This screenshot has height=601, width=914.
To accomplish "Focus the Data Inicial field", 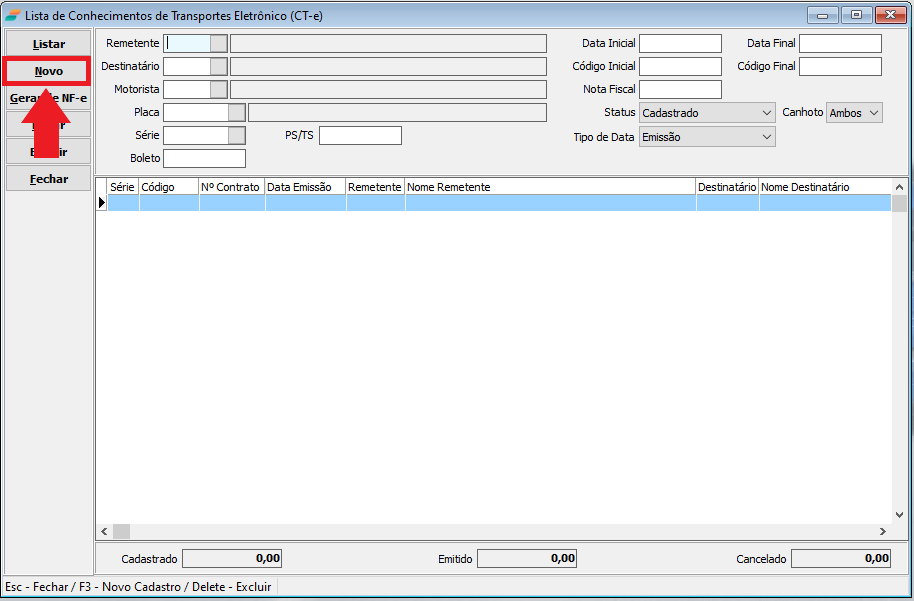I will point(680,43).
